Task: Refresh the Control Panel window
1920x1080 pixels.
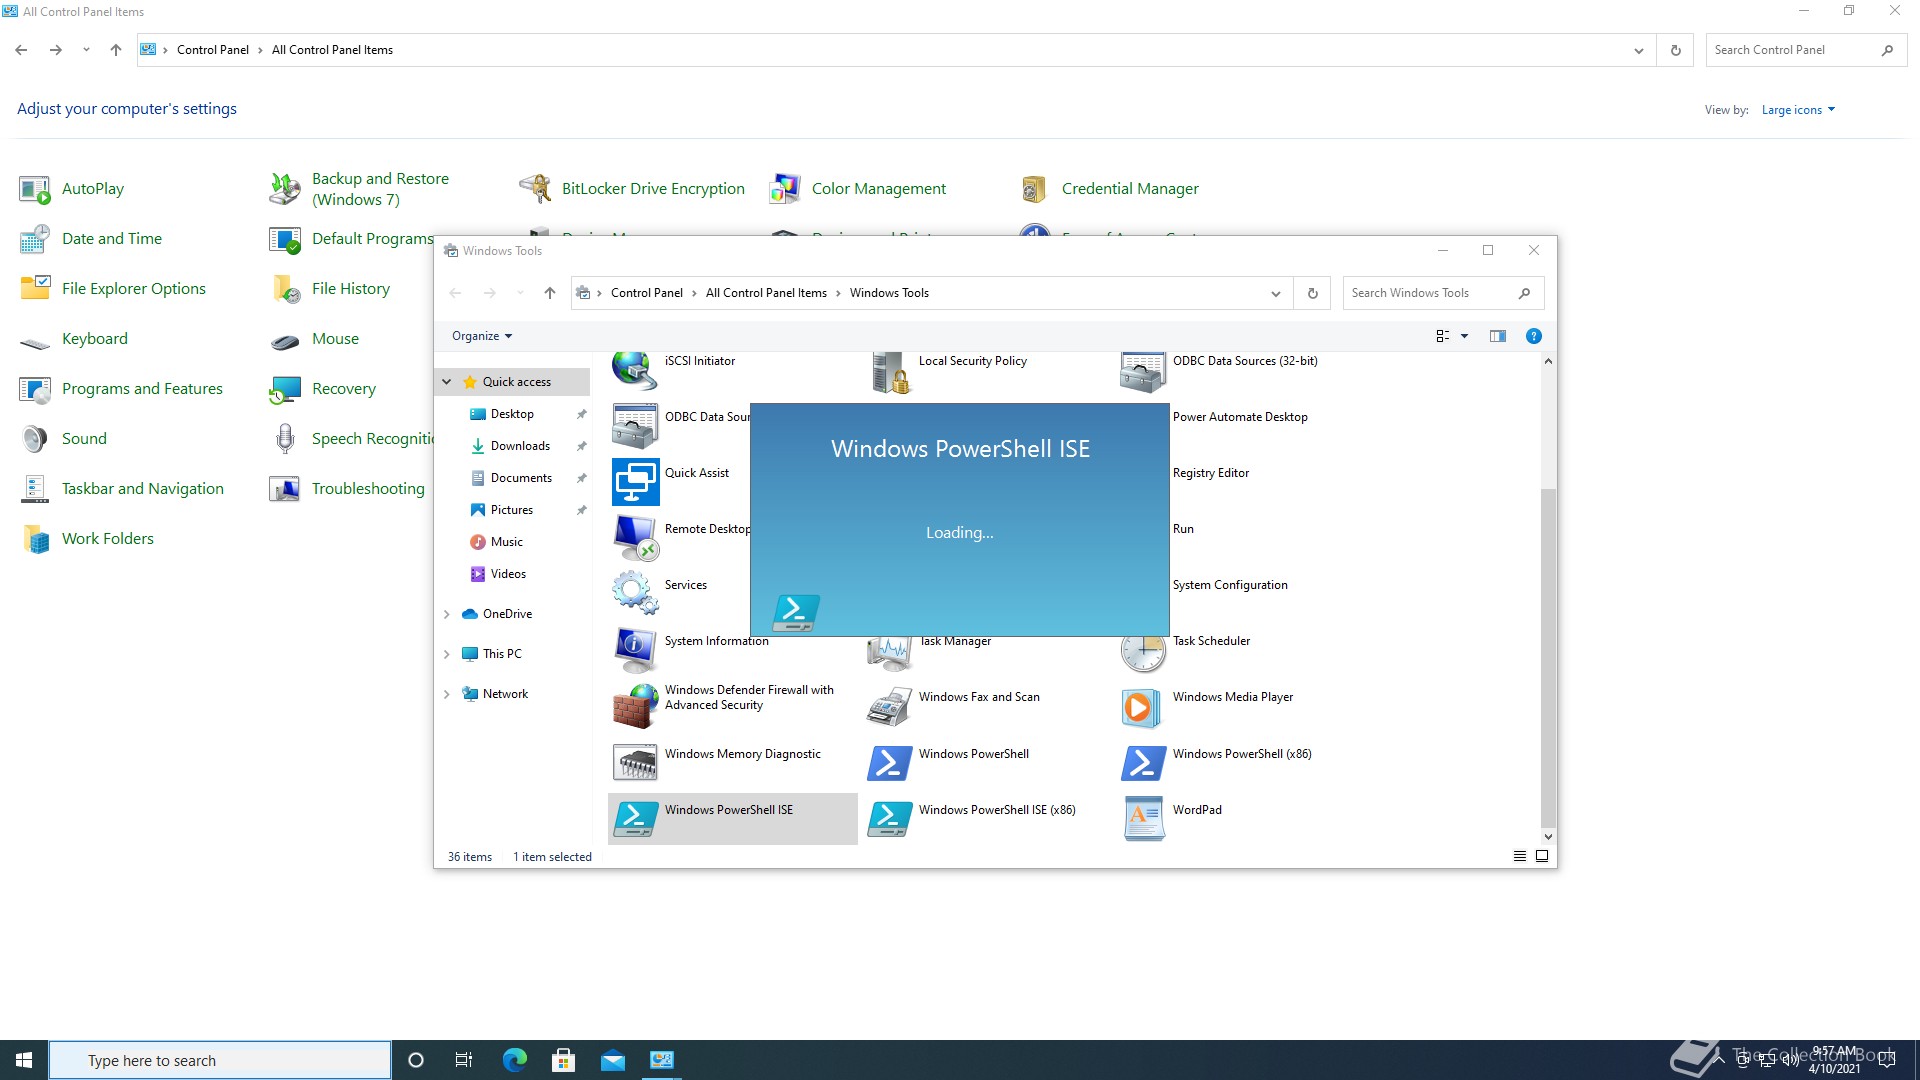Action: (1675, 50)
